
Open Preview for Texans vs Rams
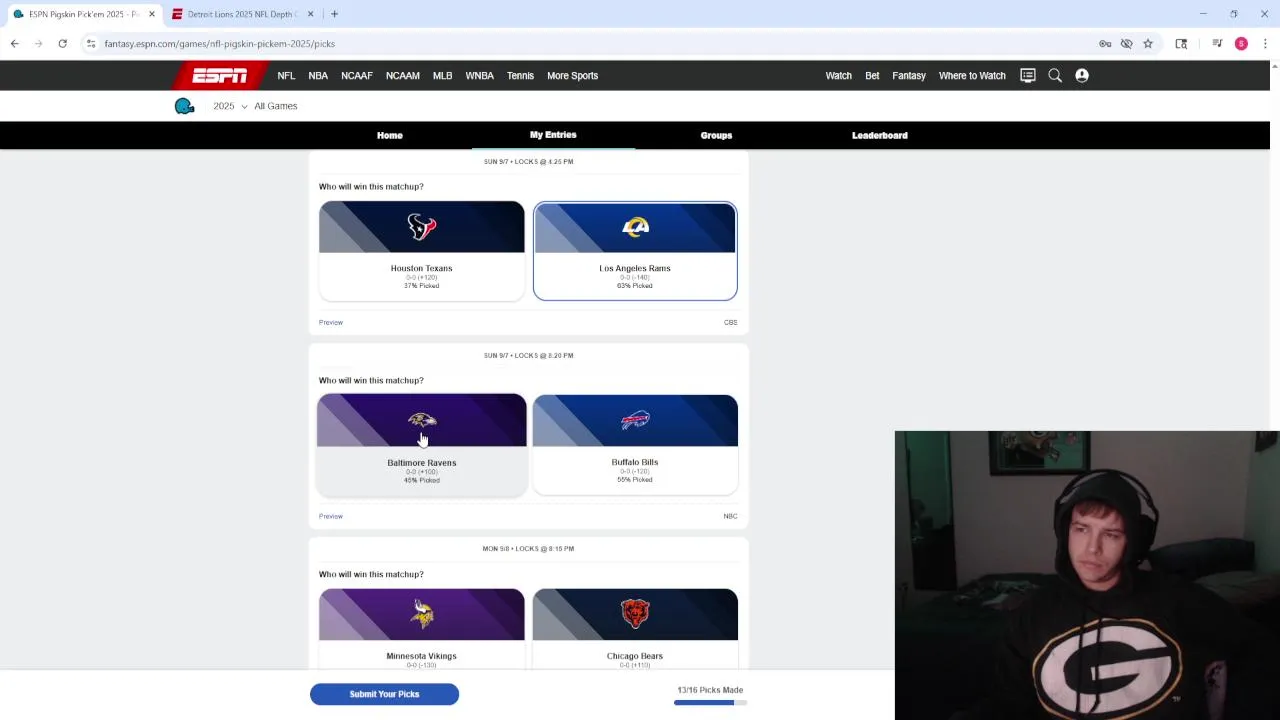331,322
